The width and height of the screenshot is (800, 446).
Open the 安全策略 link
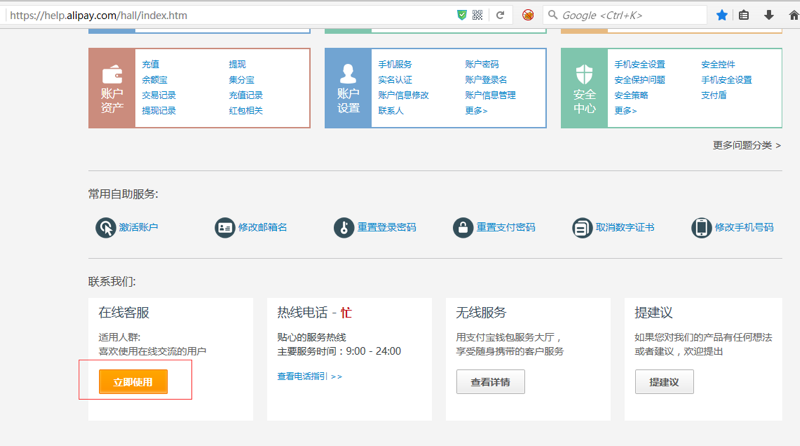[x=631, y=95]
